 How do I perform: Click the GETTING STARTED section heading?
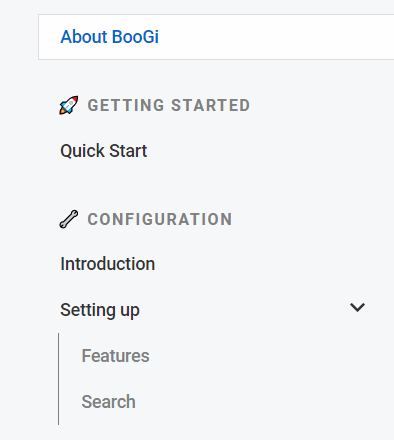coord(169,105)
